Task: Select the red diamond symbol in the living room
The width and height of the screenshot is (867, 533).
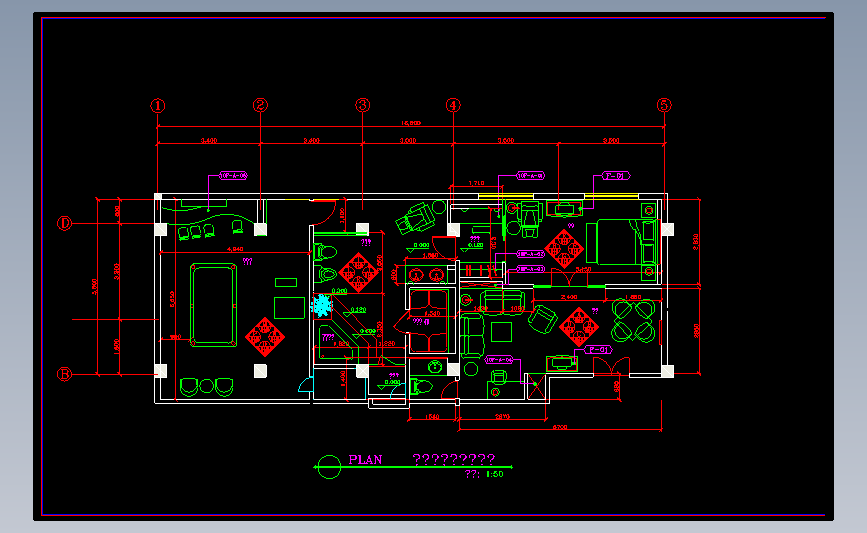Action: [x=579, y=327]
